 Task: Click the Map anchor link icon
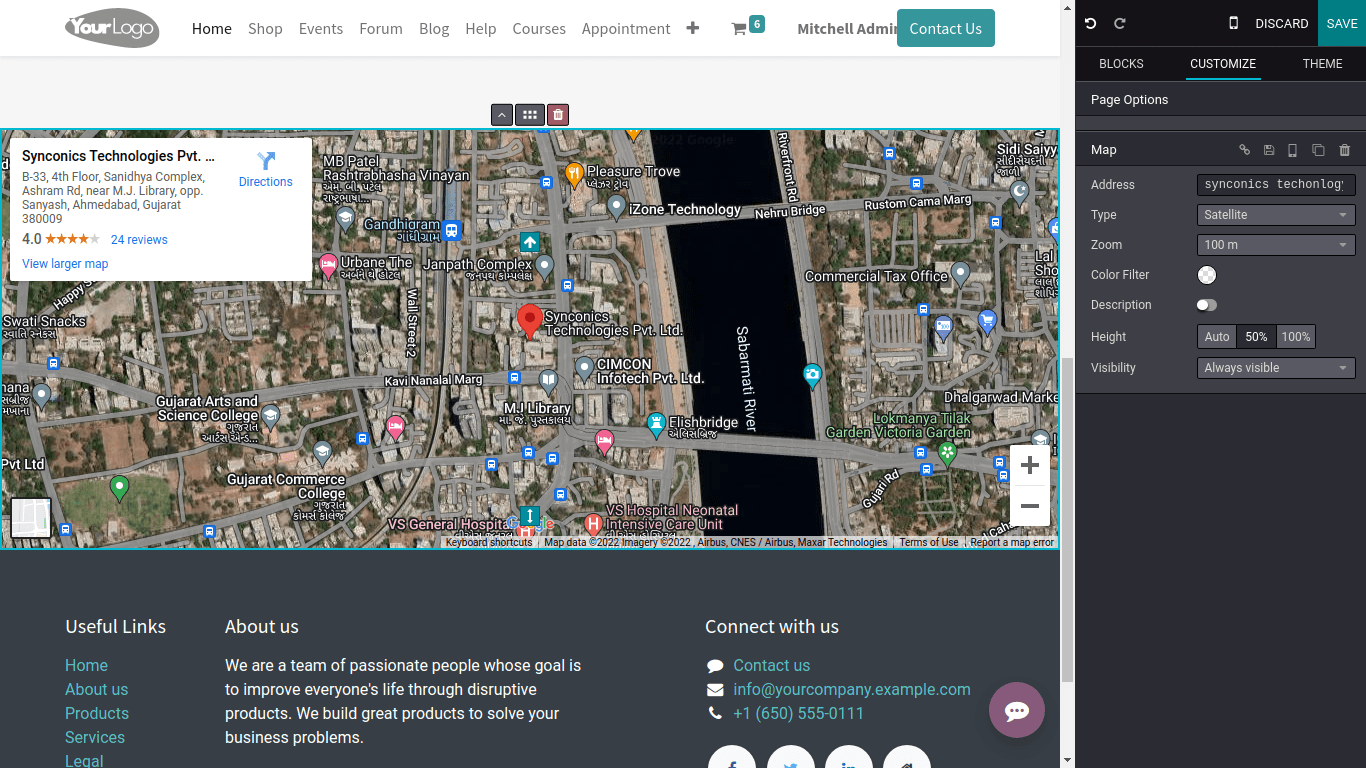click(x=1245, y=150)
